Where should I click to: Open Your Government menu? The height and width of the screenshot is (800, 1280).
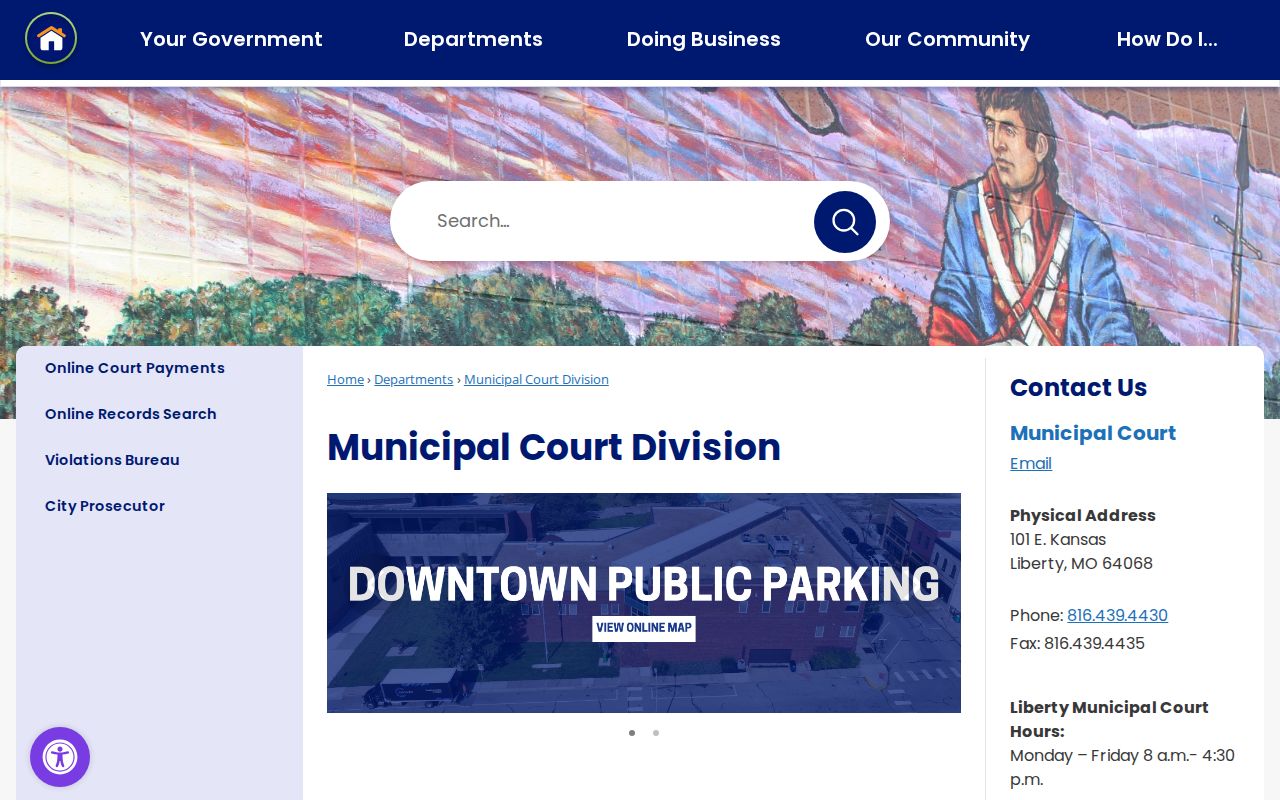coord(231,39)
